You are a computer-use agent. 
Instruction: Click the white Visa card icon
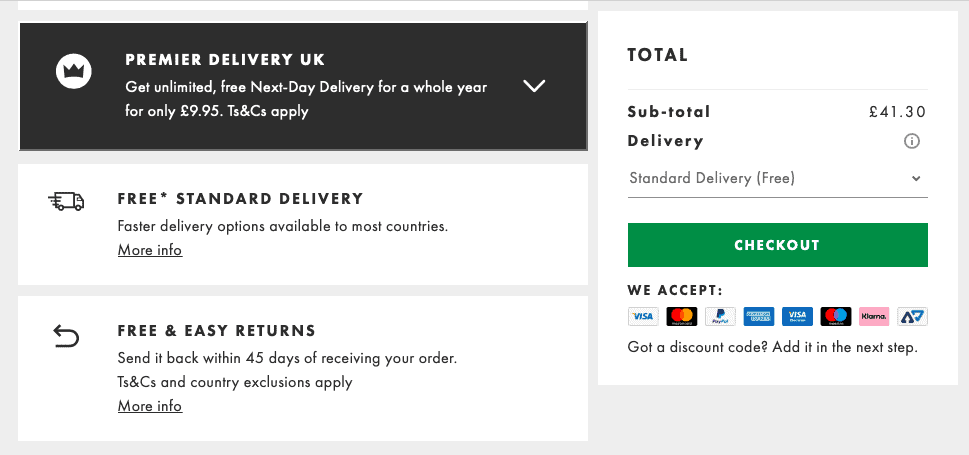tap(643, 317)
